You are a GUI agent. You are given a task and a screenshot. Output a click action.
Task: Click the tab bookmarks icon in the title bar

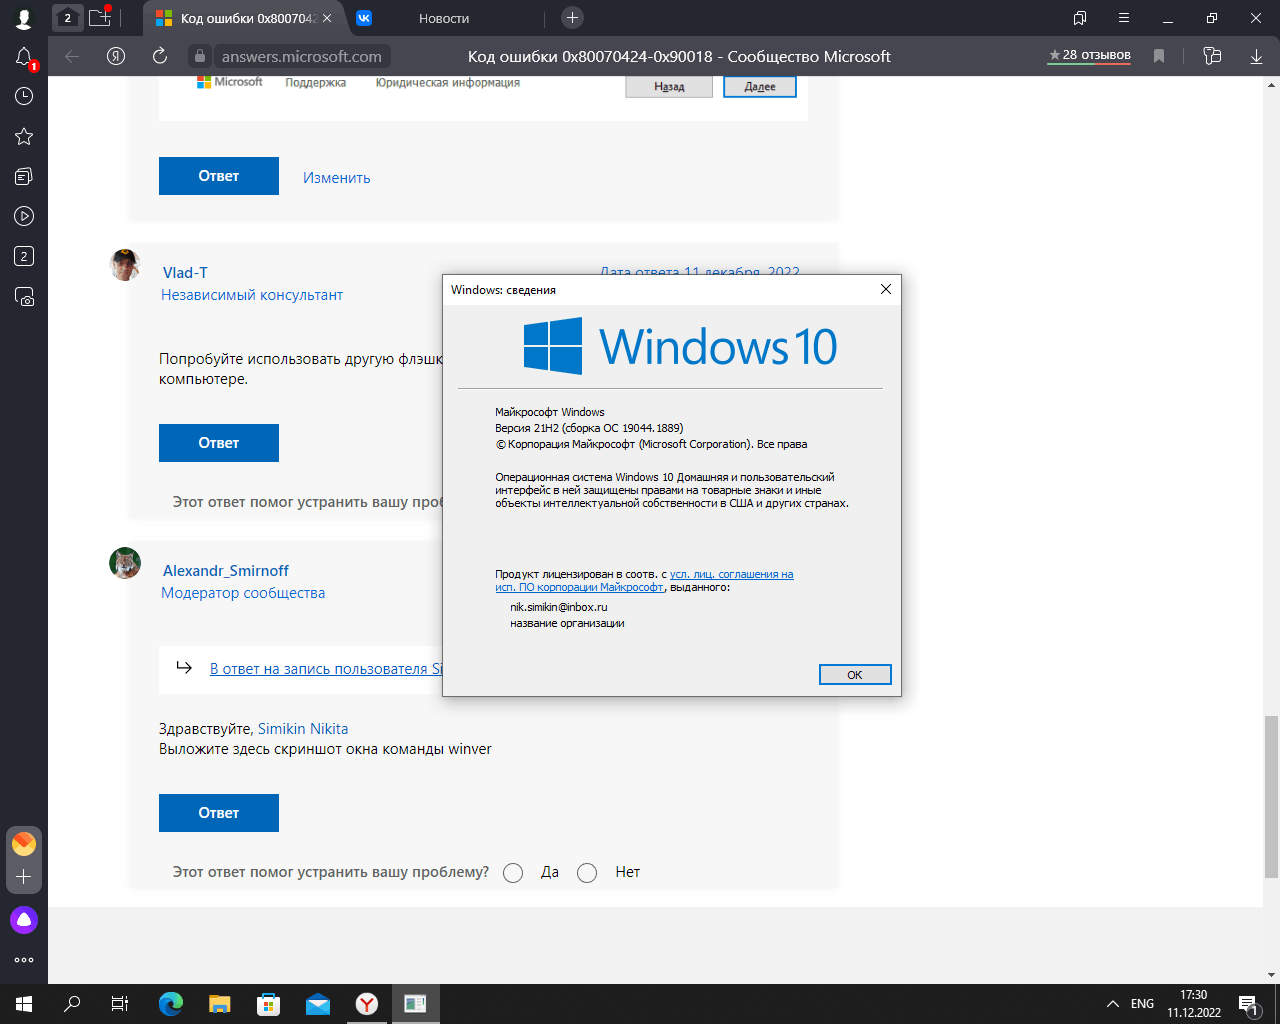[1080, 18]
